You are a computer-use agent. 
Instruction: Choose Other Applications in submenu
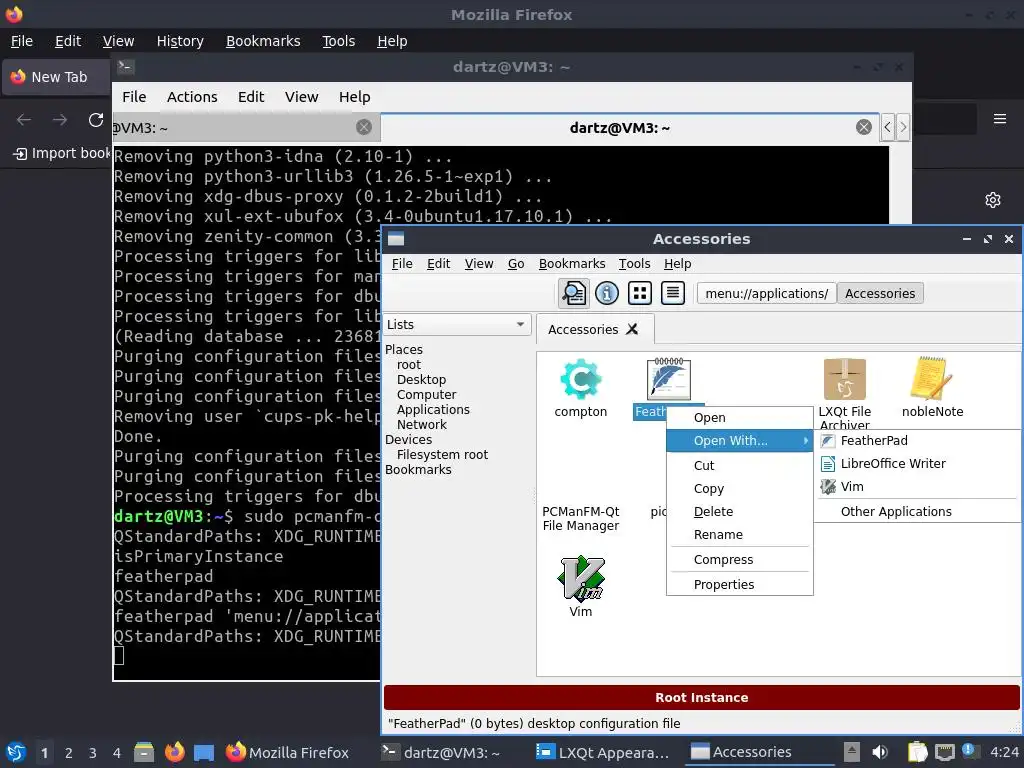point(918,511)
